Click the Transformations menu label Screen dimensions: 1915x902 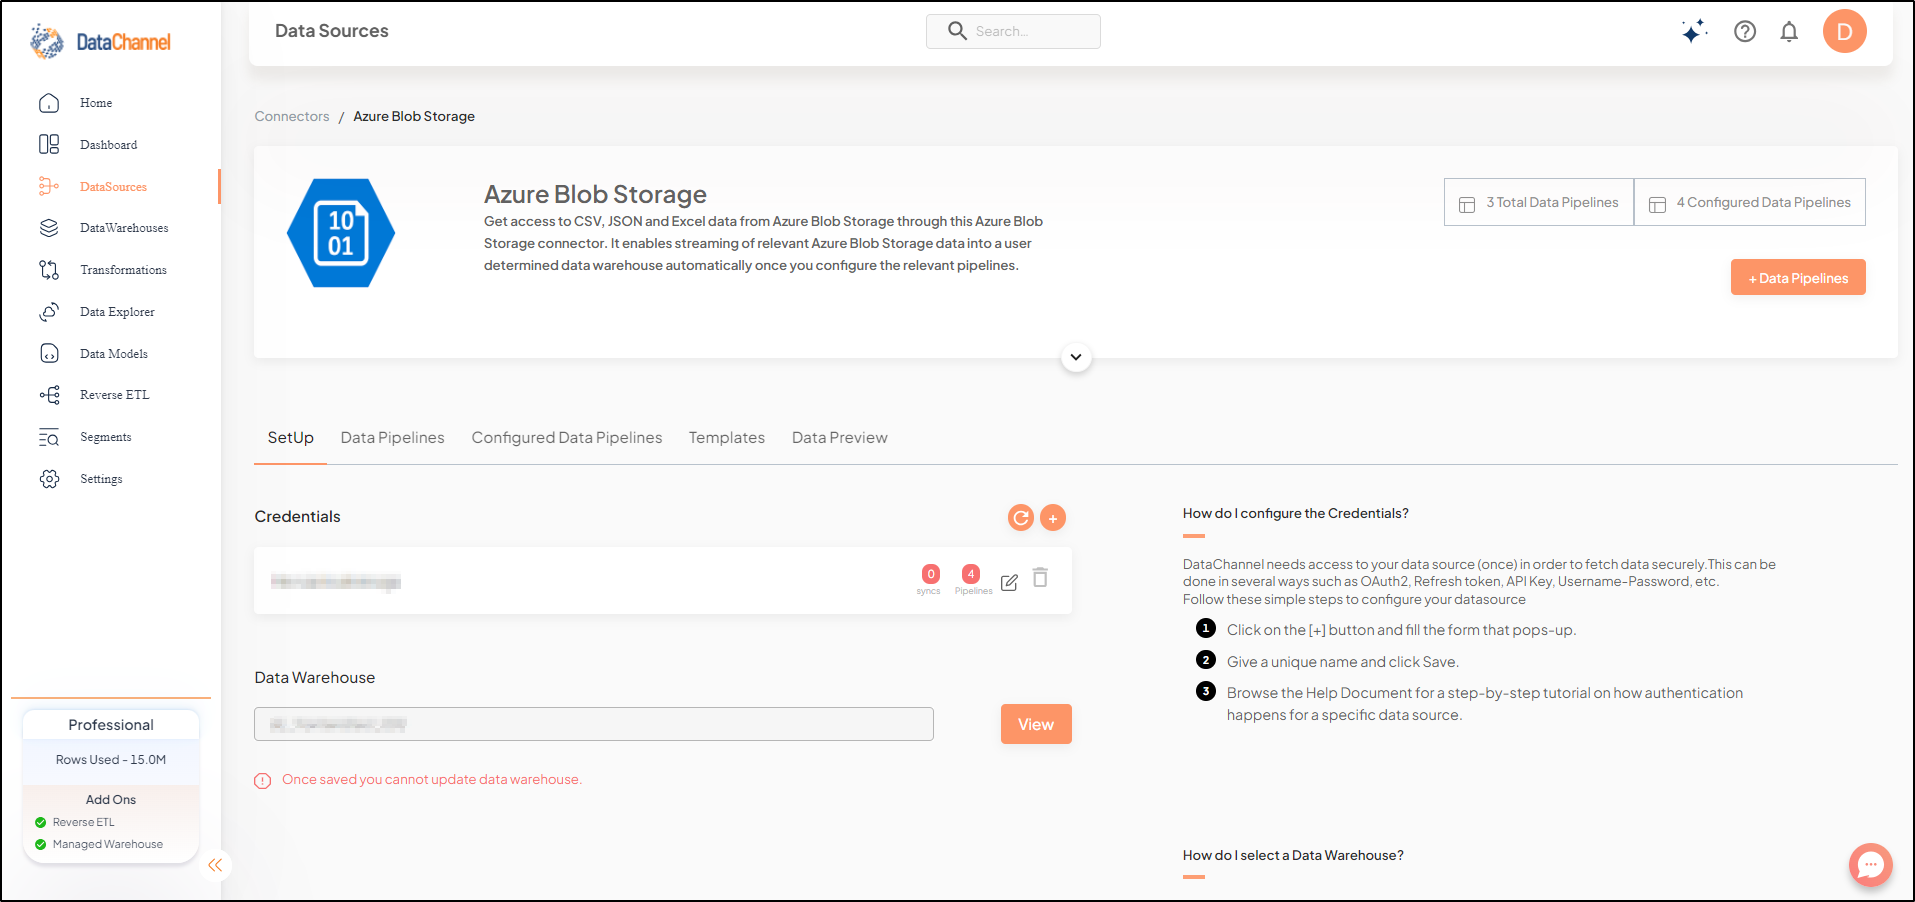[x=124, y=270]
